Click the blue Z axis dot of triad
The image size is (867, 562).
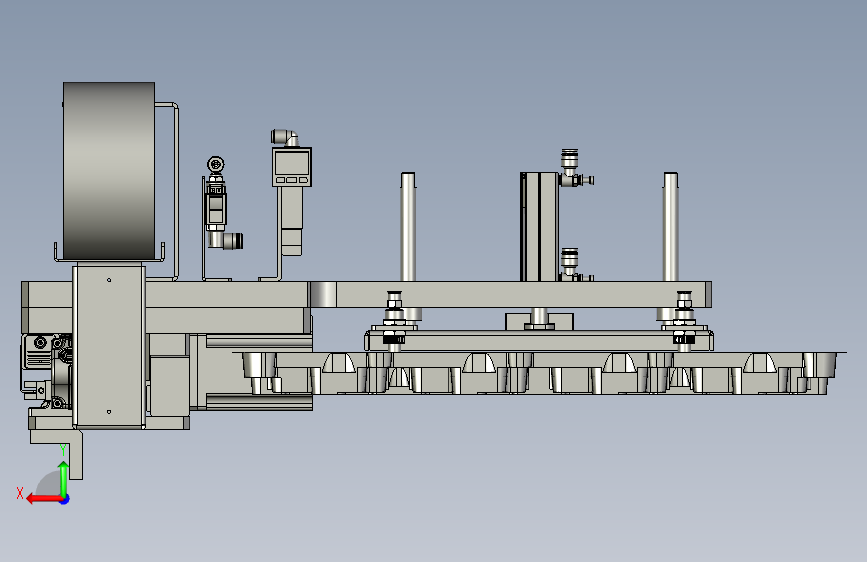coord(65,499)
